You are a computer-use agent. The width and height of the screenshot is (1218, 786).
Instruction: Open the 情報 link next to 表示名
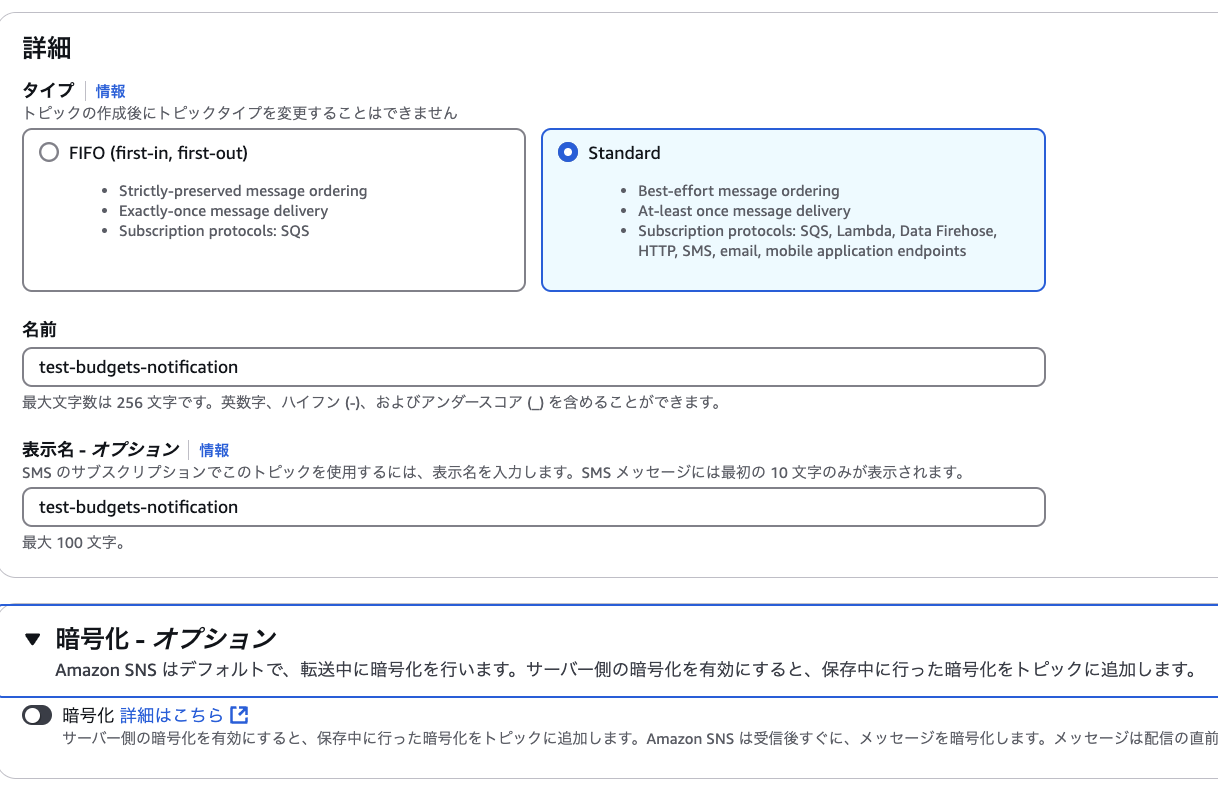click(215, 450)
